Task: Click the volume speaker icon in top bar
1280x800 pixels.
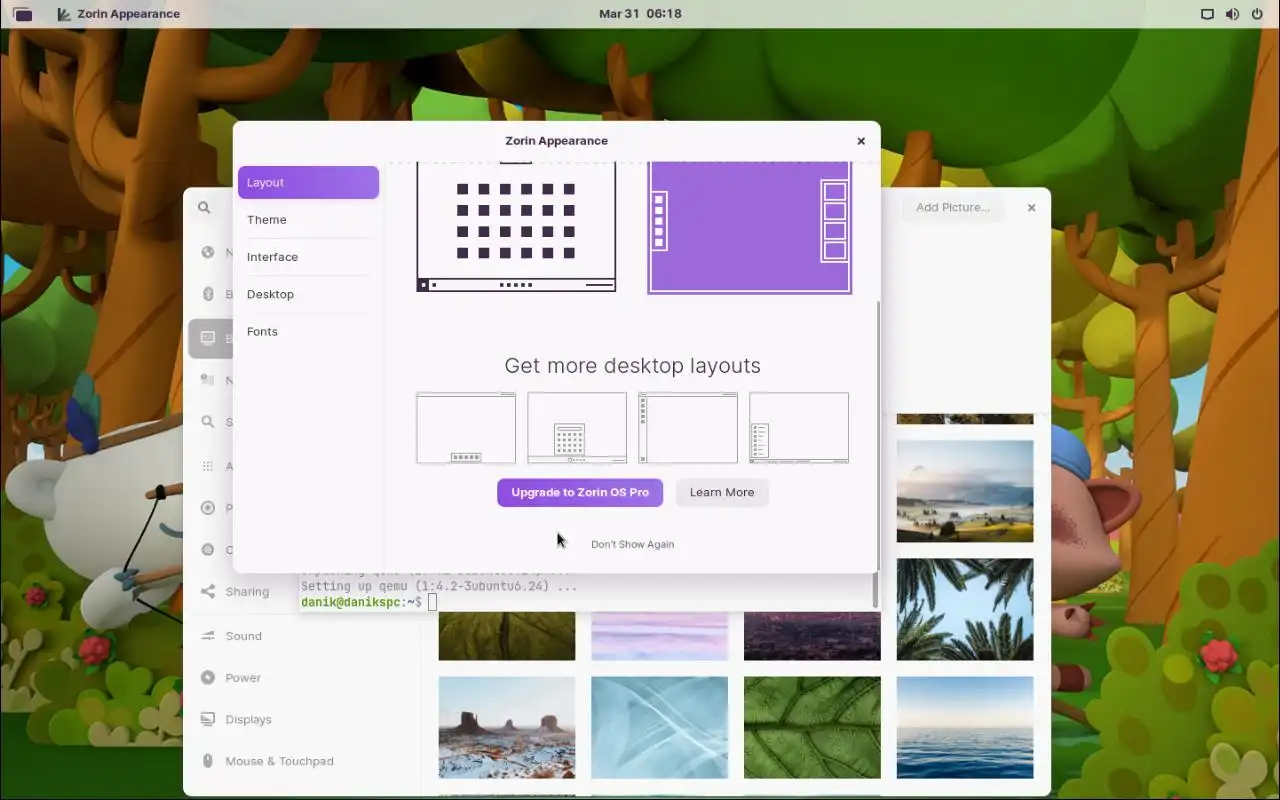Action: (x=1232, y=14)
